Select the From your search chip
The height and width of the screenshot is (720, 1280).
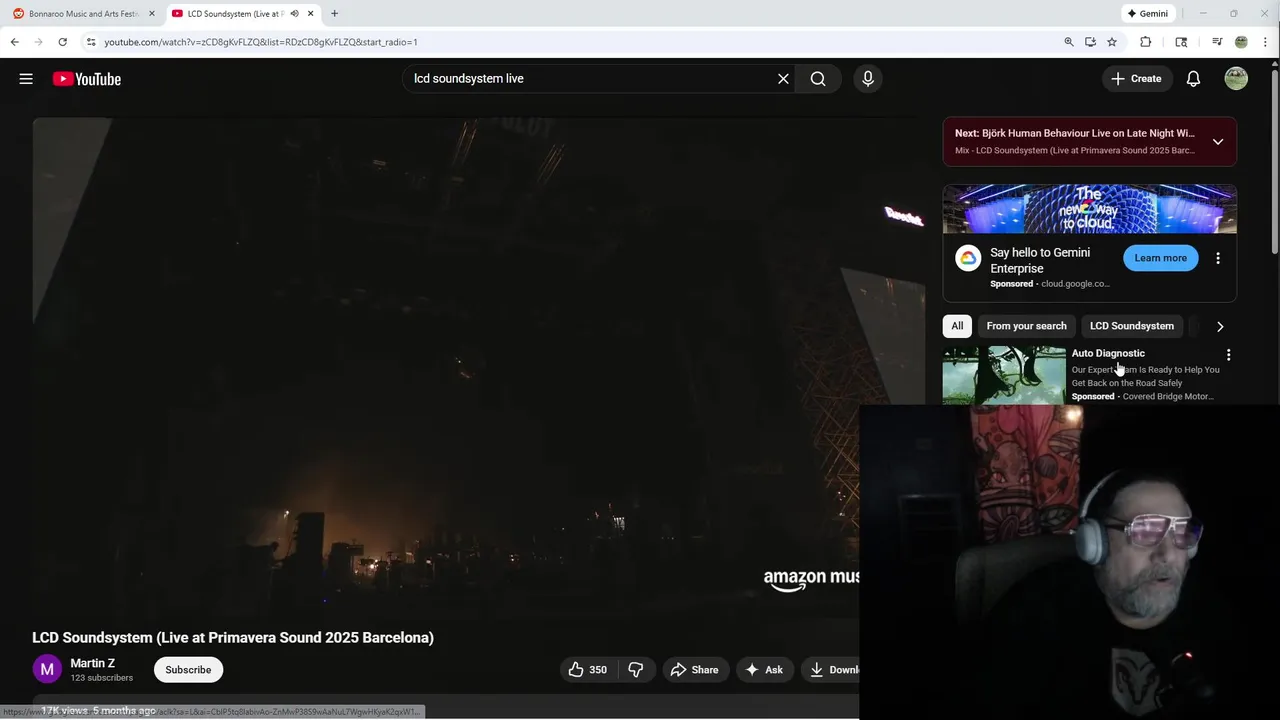[1026, 326]
